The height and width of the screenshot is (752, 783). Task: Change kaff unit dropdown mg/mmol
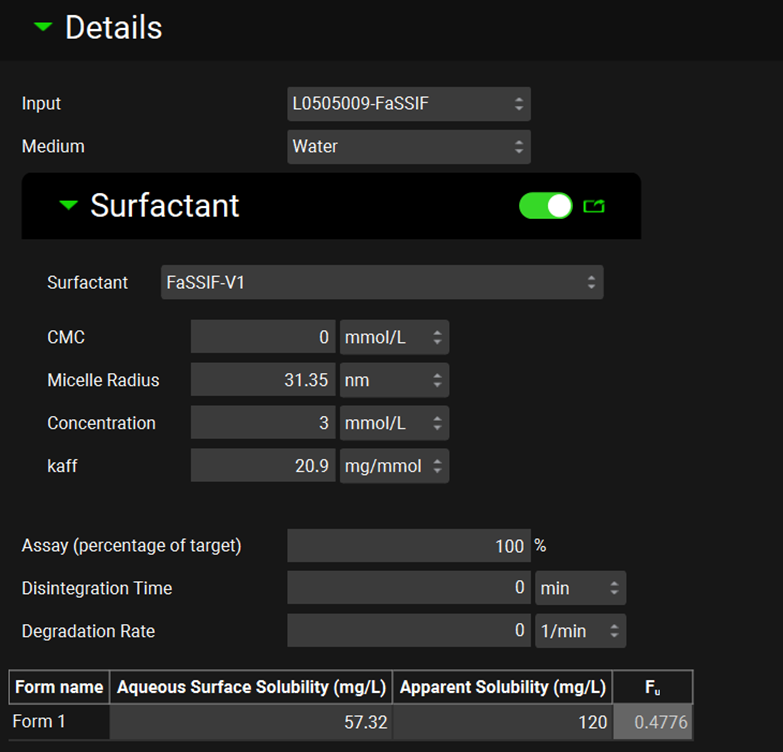(x=394, y=466)
